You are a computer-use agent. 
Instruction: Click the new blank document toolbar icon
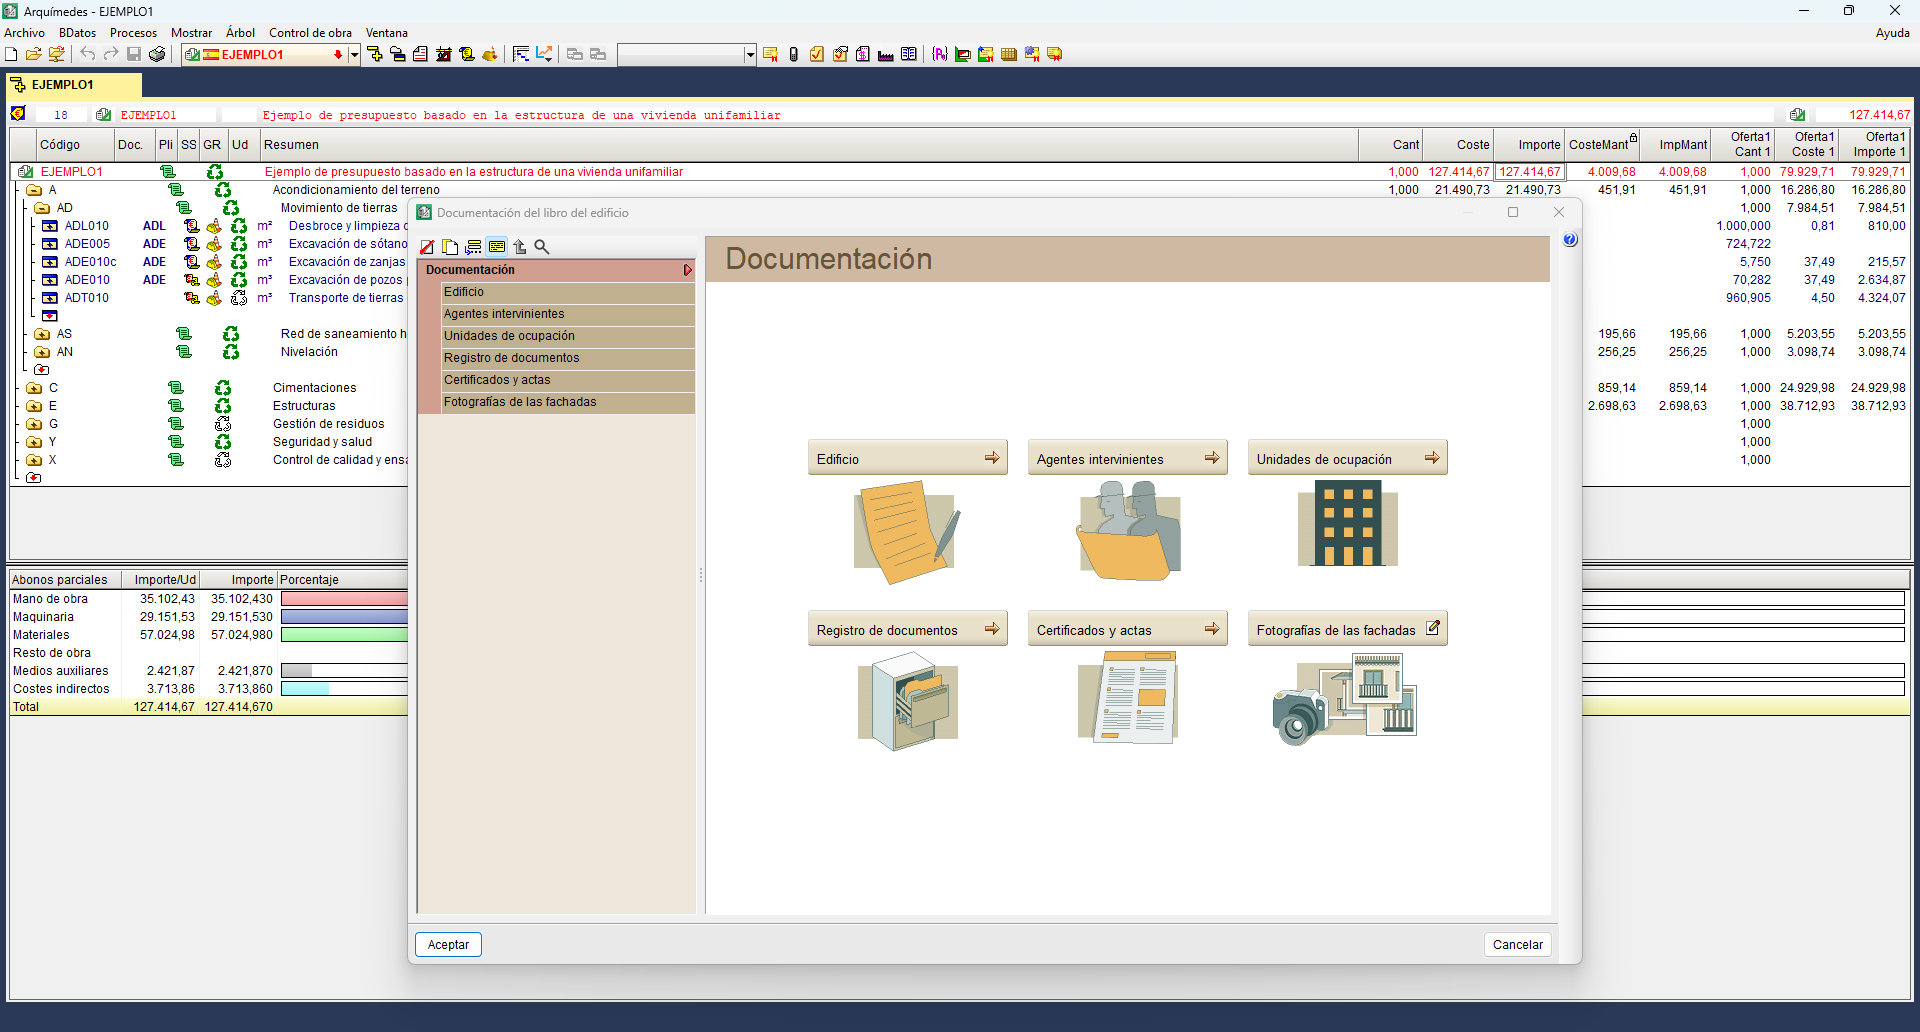[x=12, y=54]
